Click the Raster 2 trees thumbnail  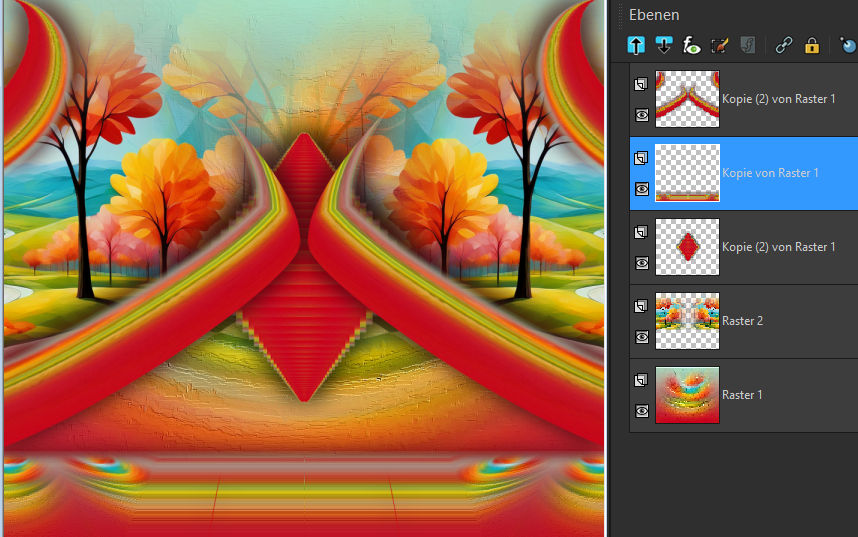tap(687, 321)
